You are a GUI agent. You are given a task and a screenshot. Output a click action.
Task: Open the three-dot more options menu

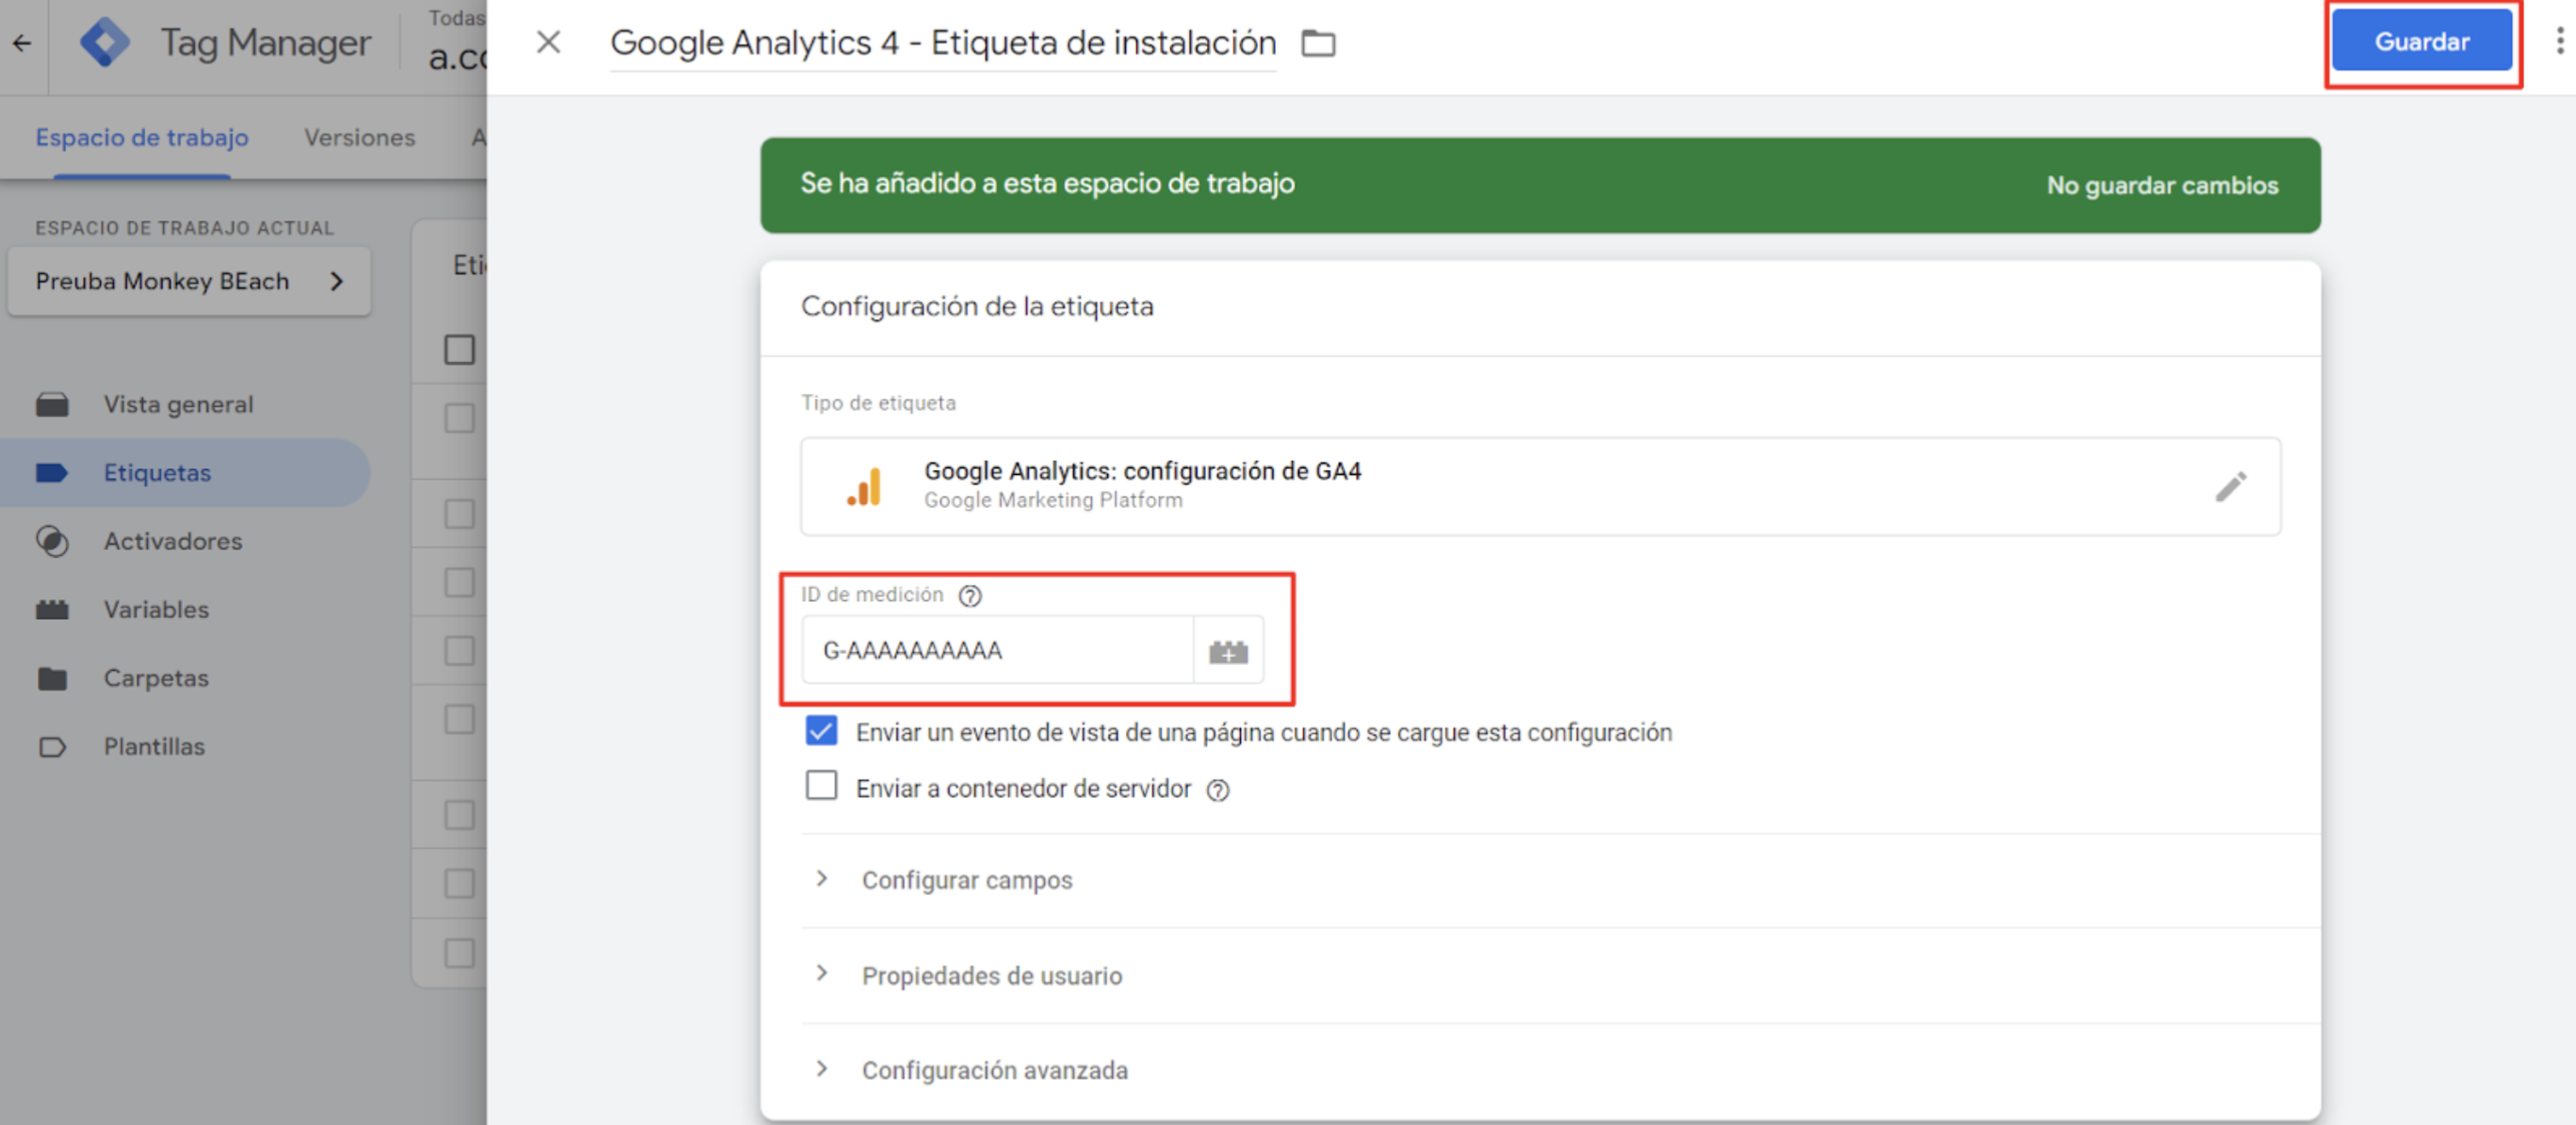click(2559, 41)
